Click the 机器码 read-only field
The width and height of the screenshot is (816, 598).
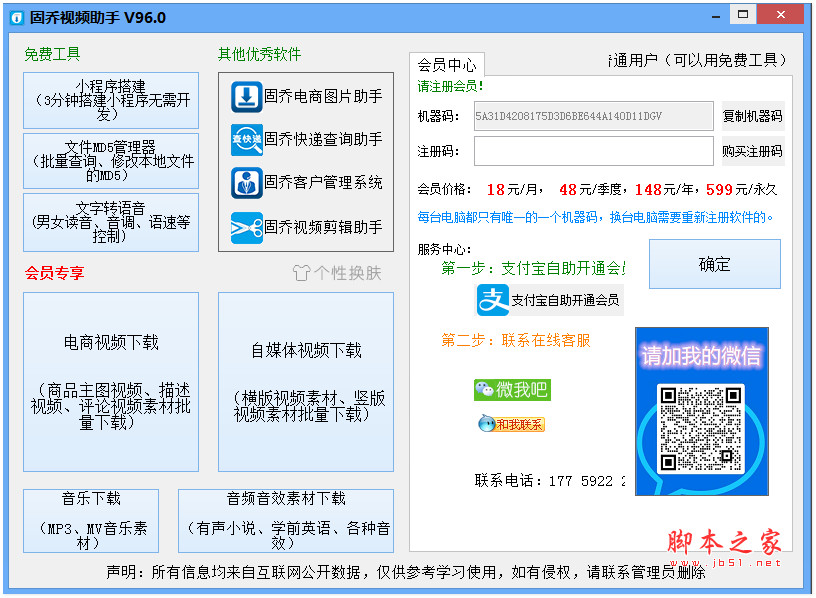593,116
